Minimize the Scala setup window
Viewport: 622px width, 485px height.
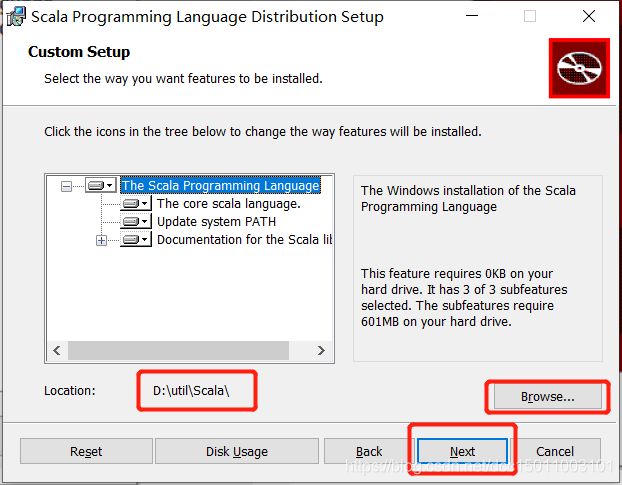[x=472, y=16]
